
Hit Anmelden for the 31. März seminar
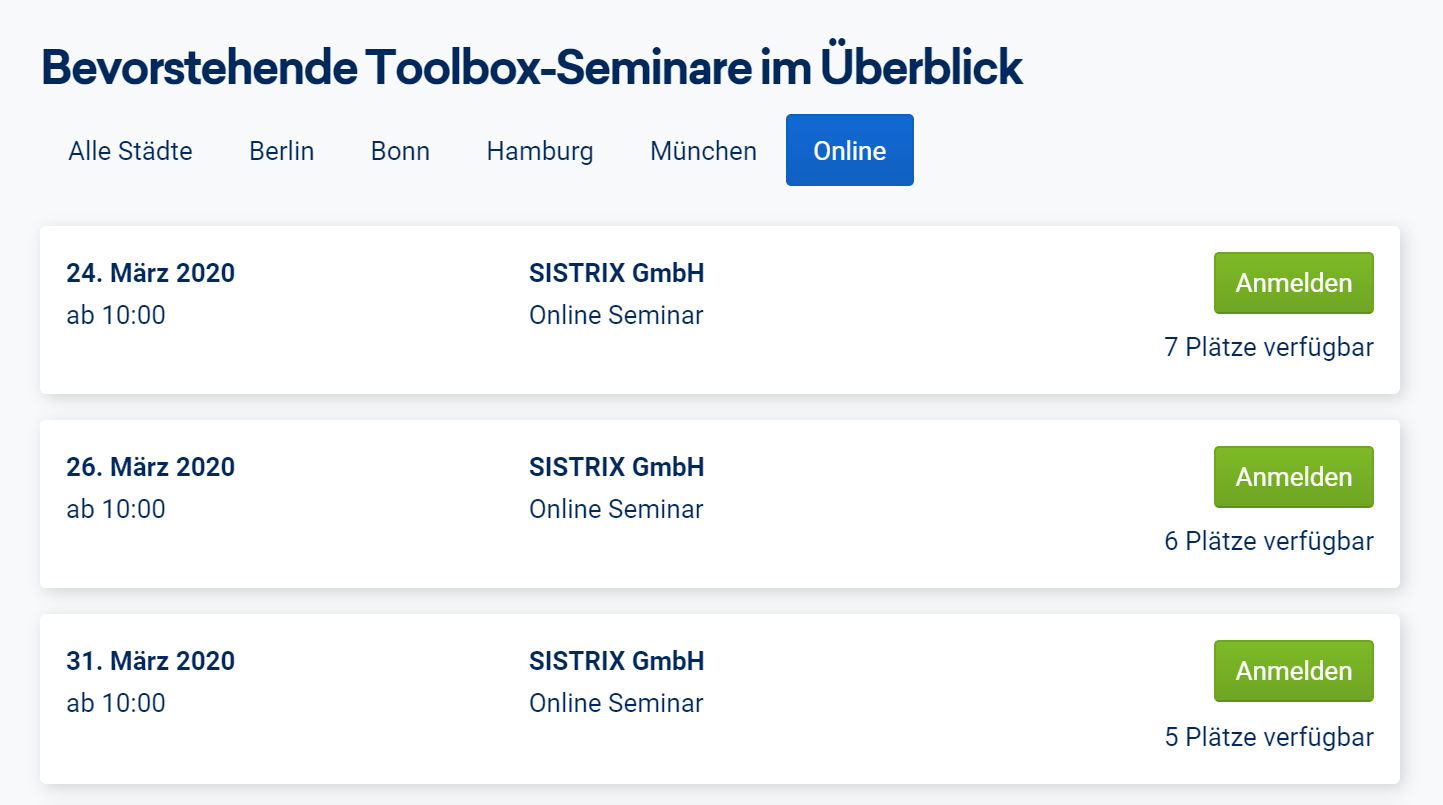(x=1293, y=671)
